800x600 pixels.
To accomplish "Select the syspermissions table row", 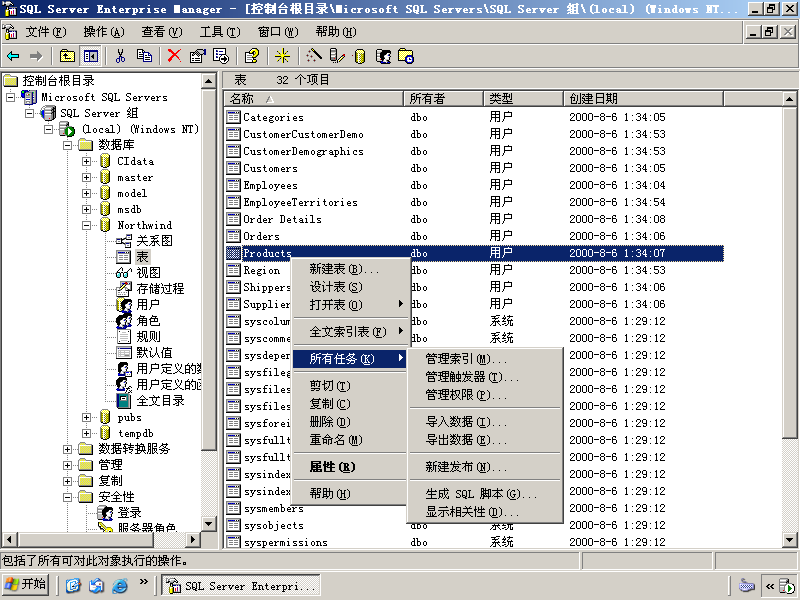I will point(474,542).
